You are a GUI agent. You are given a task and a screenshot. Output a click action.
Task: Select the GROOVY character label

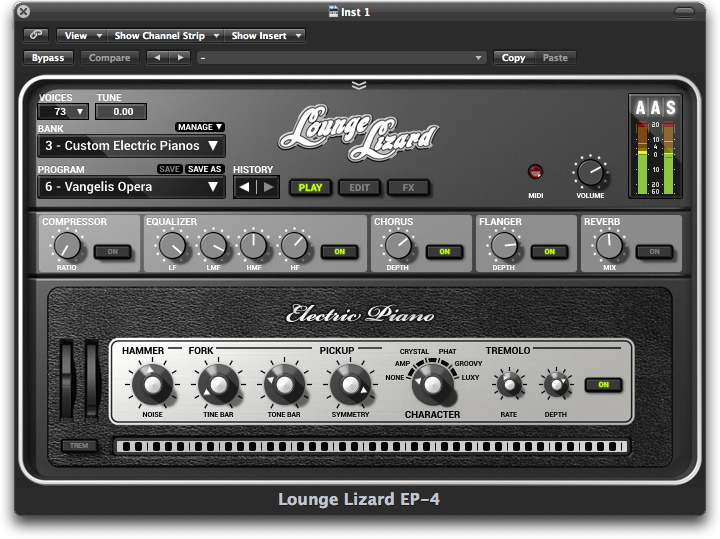click(x=468, y=363)
